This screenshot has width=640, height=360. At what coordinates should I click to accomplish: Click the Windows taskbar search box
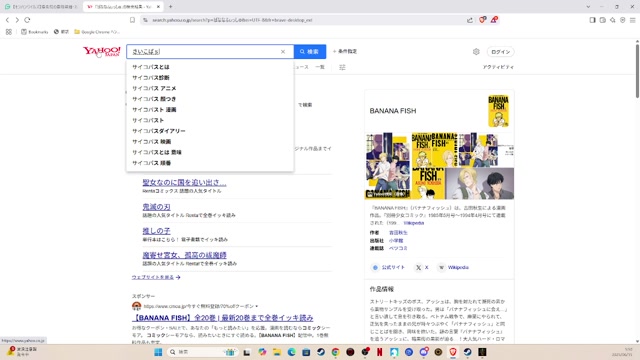pos(202,352)
